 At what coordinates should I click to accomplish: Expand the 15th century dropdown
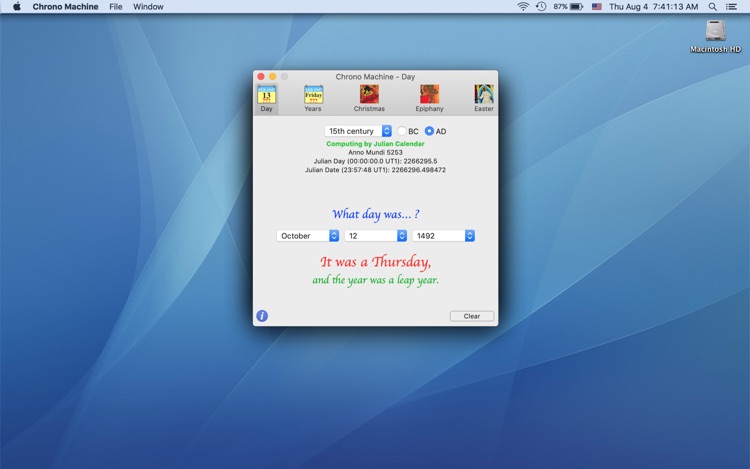click(358, 131)
